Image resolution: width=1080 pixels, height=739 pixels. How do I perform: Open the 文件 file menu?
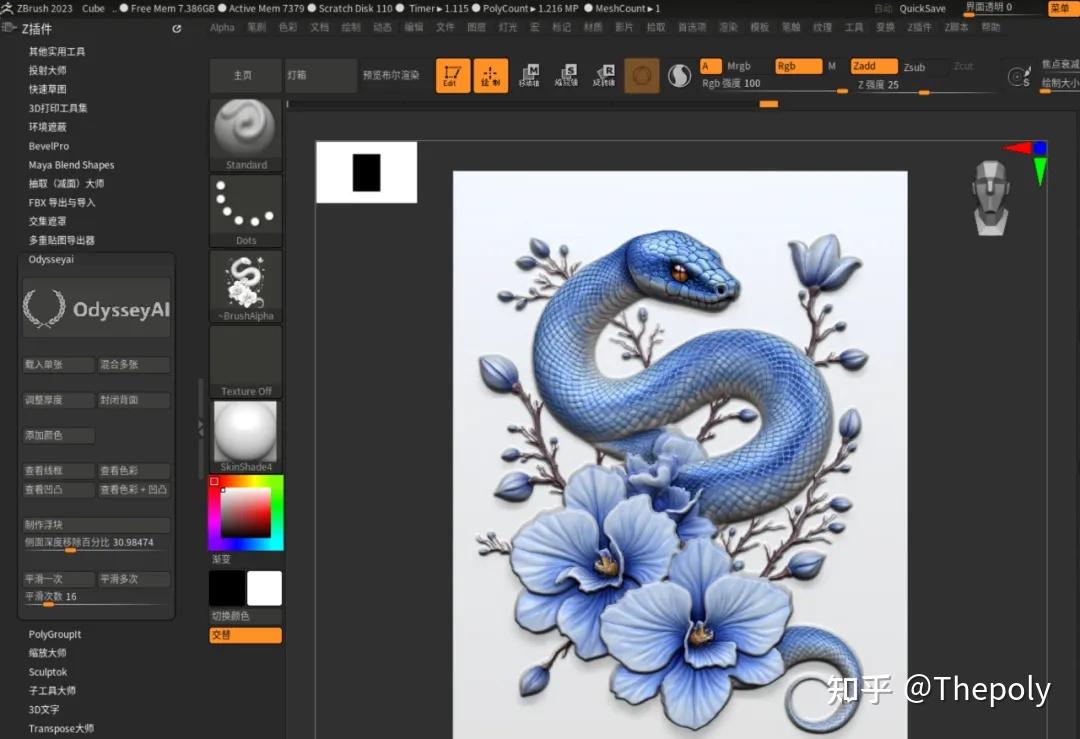click(445, 28)
